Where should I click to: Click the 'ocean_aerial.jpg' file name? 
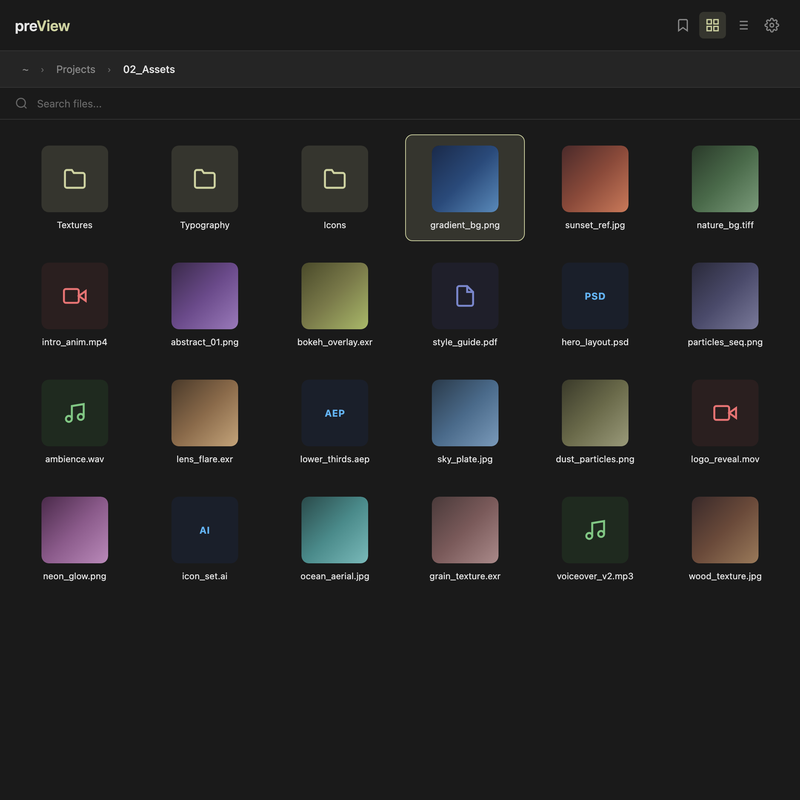pyautogui.click(x=335, y=576)
